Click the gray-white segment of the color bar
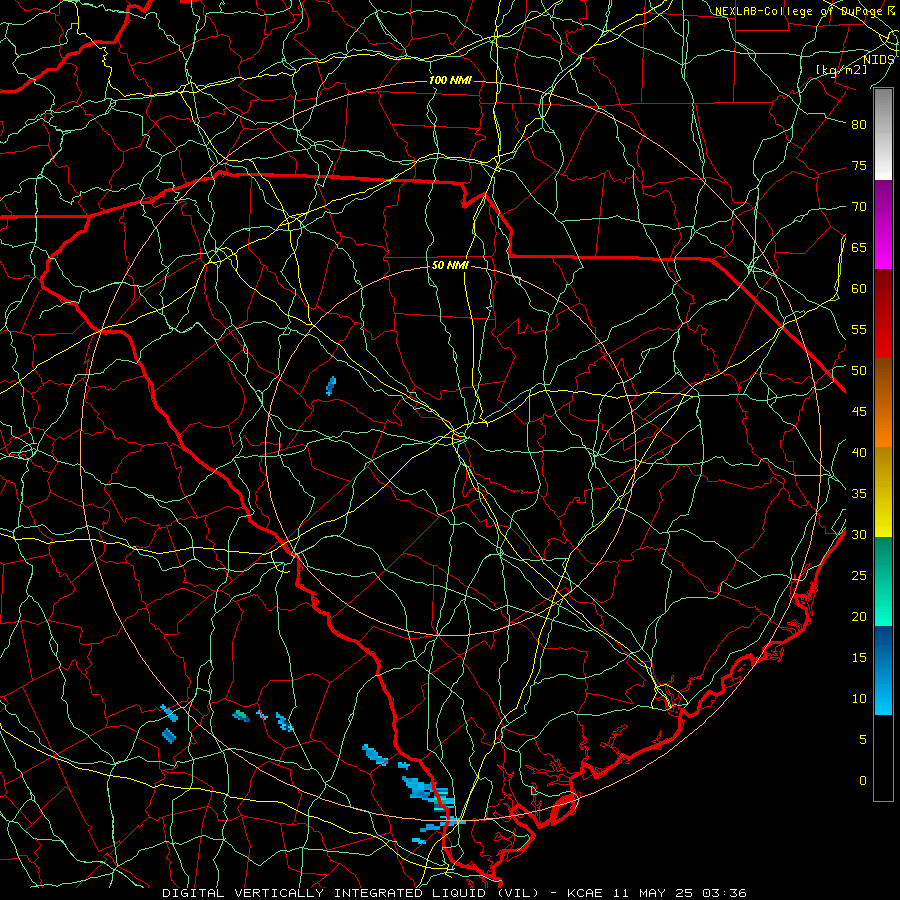 (x=883, y=134)
